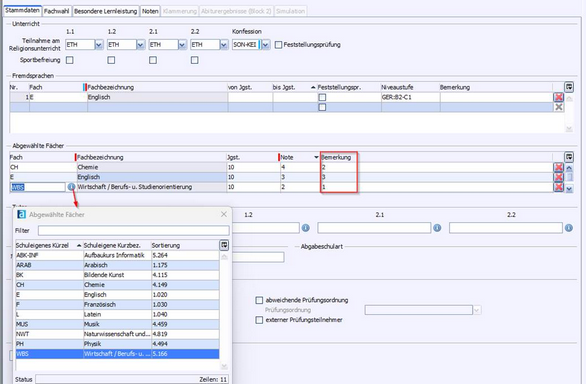Open the 2.1 Religionsunterricht dropdown
The width and height of the screenshot is (586, 384).
(x=182, y=45)
